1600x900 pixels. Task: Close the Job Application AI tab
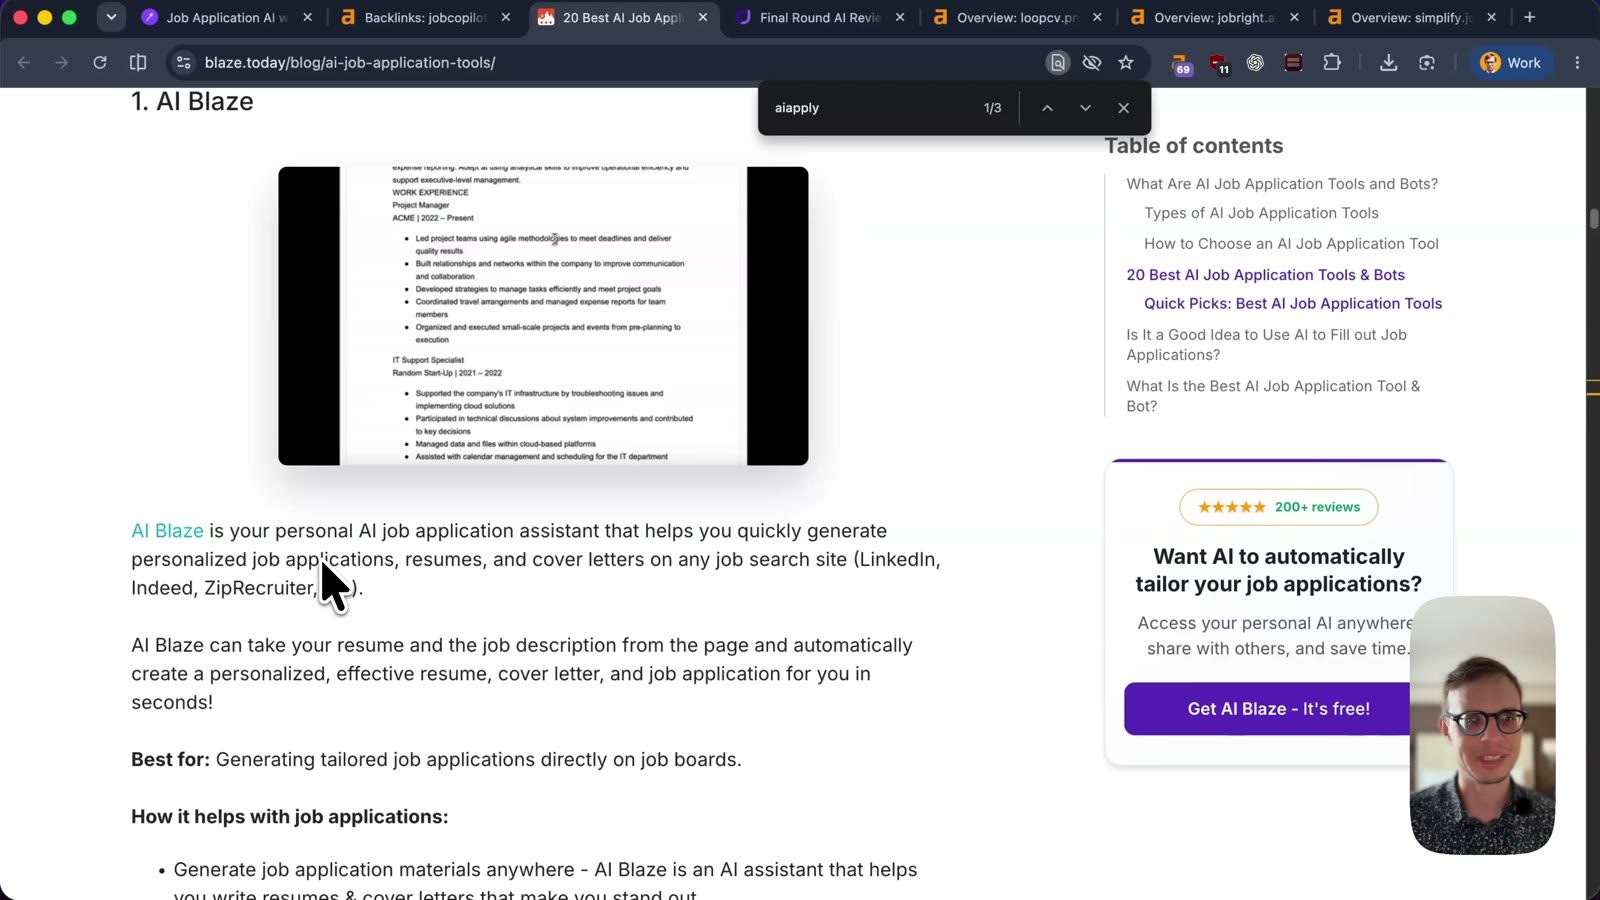click(x=307, y=17)
